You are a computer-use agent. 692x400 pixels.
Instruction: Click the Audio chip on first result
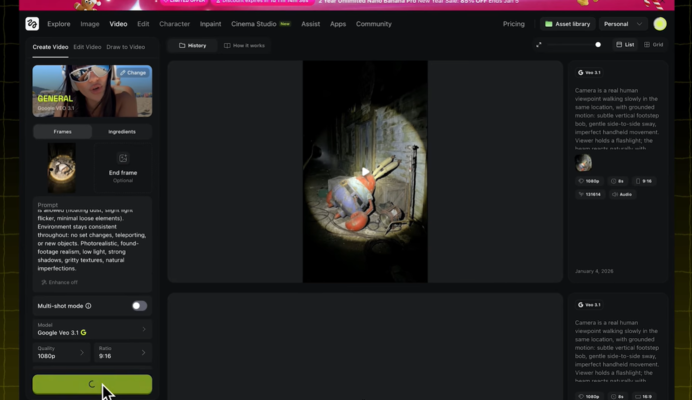tap(622, 194)
